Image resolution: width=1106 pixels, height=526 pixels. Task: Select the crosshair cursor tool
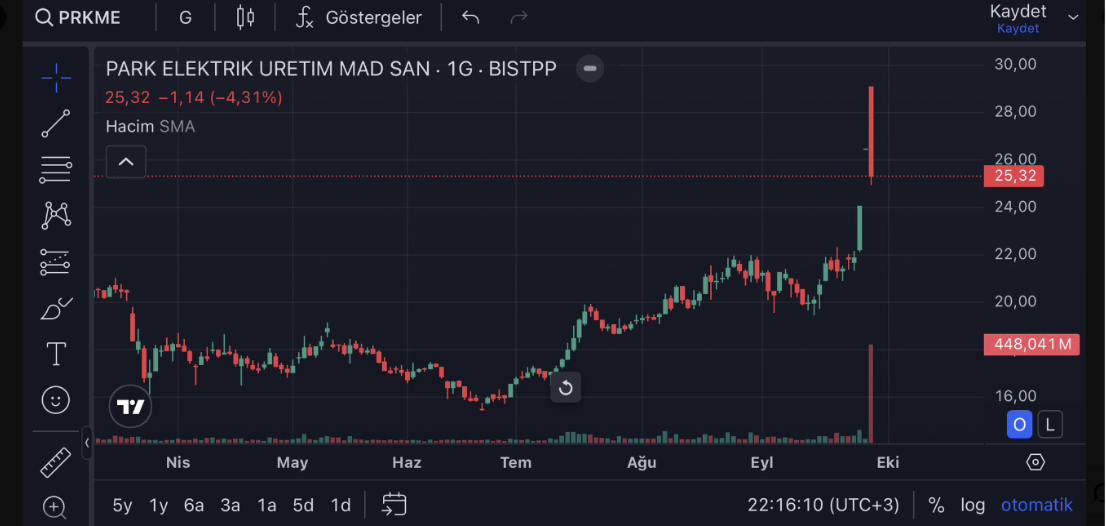coord(56,78)
